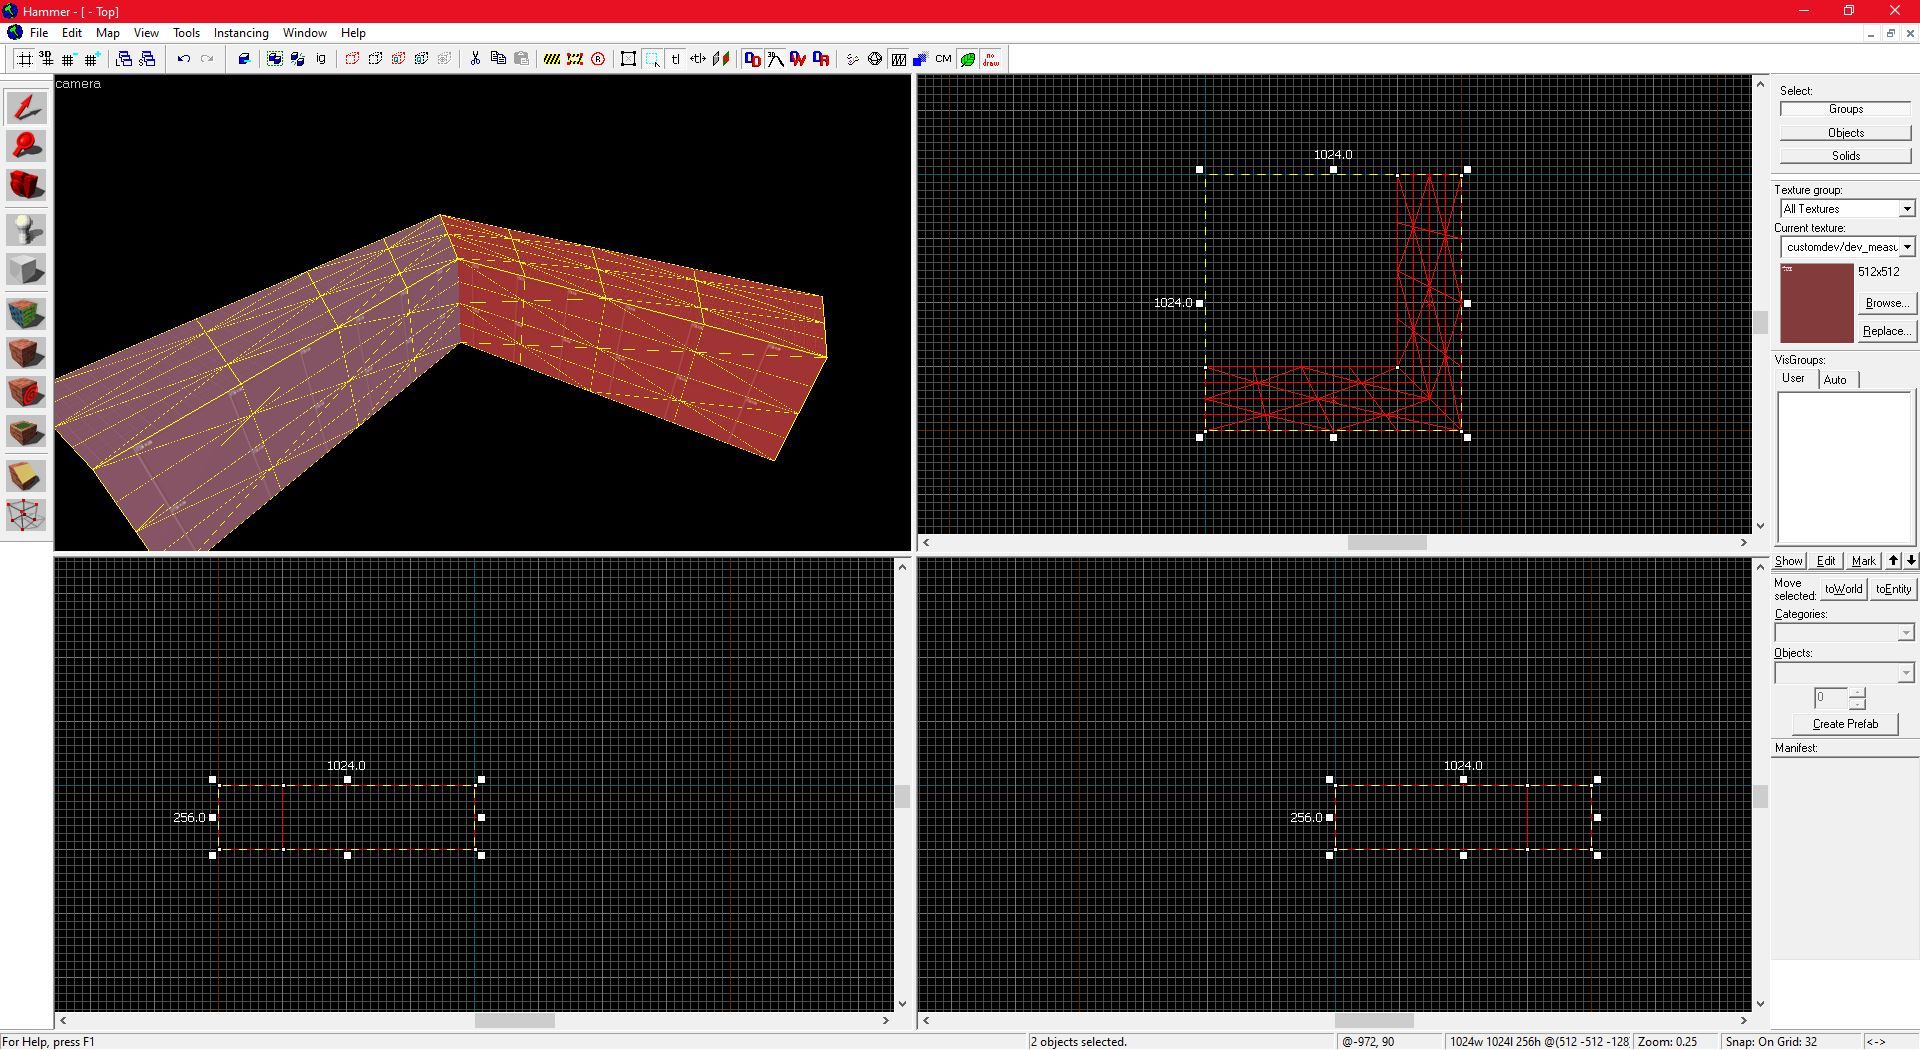
Task: Pick the Block creation tool
Action: [26, 270]
